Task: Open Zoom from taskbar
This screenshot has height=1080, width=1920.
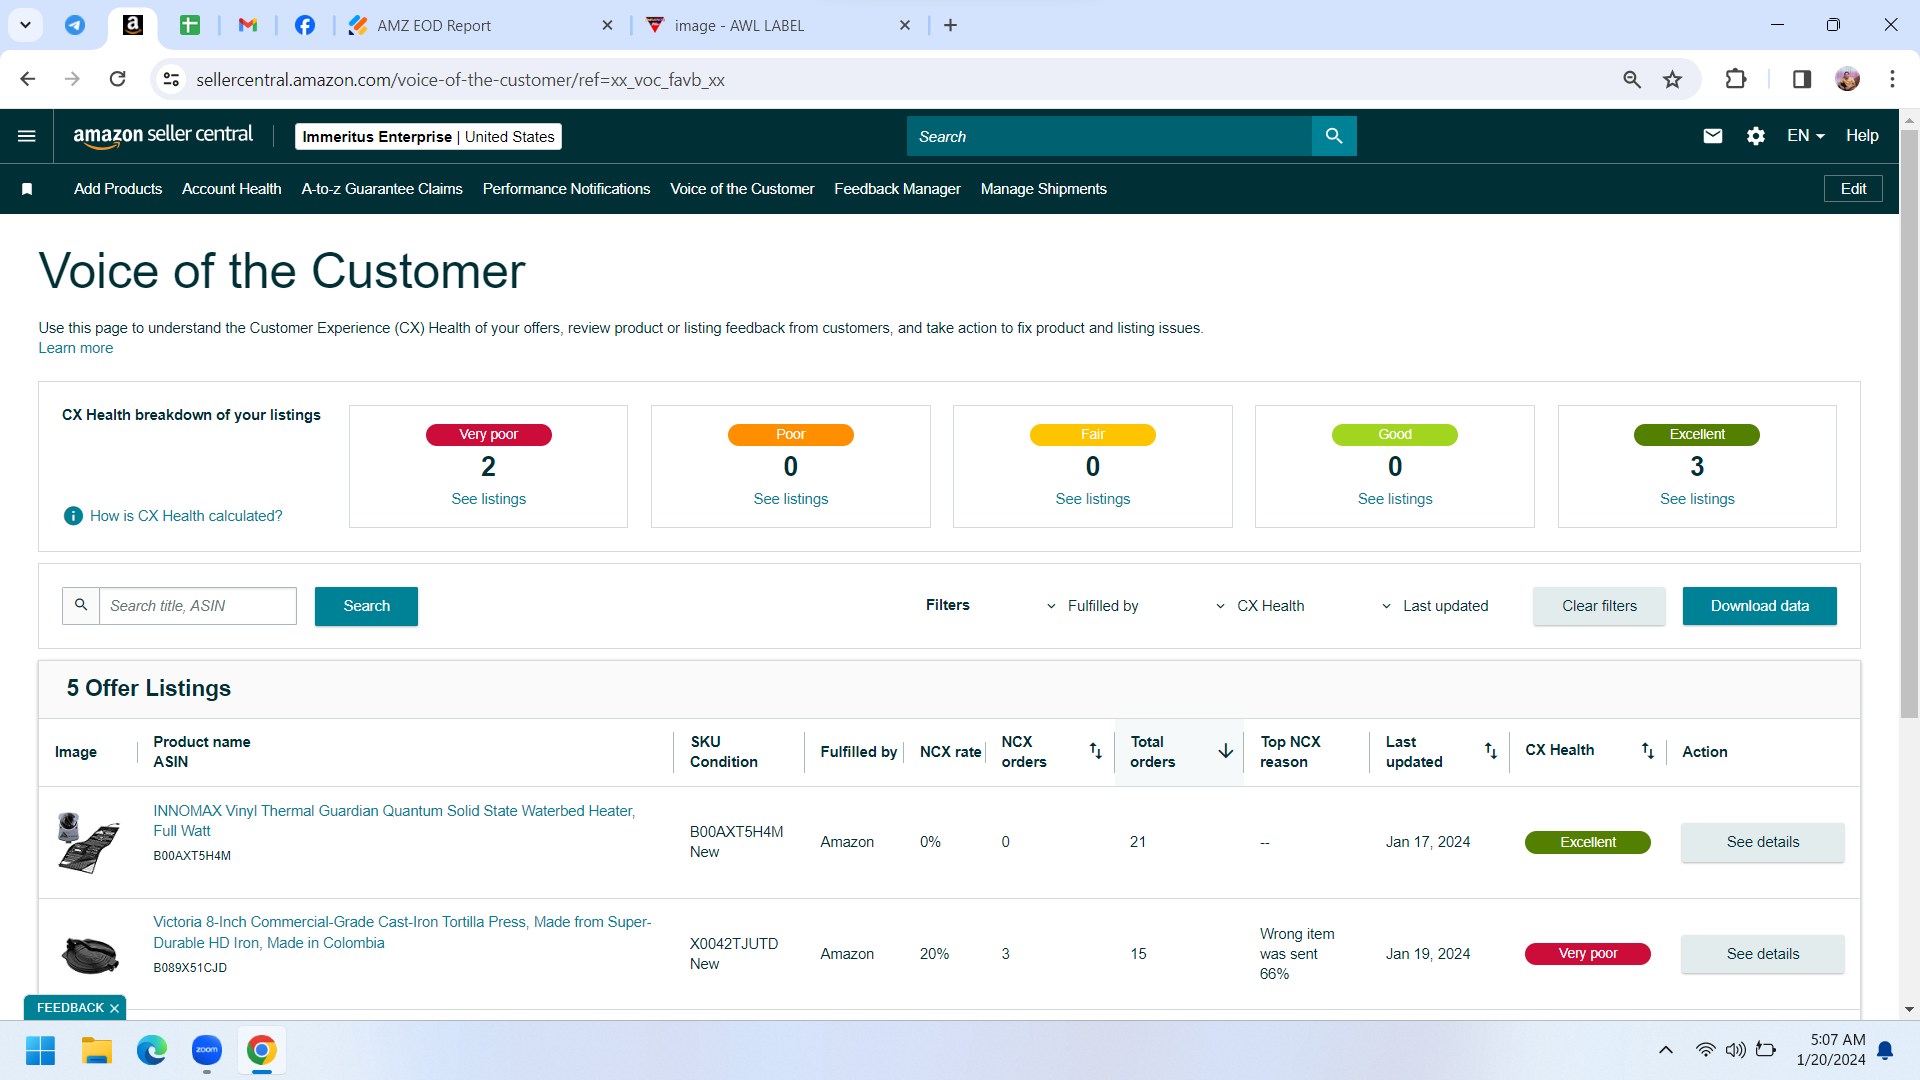Action: pos(207,1050)
